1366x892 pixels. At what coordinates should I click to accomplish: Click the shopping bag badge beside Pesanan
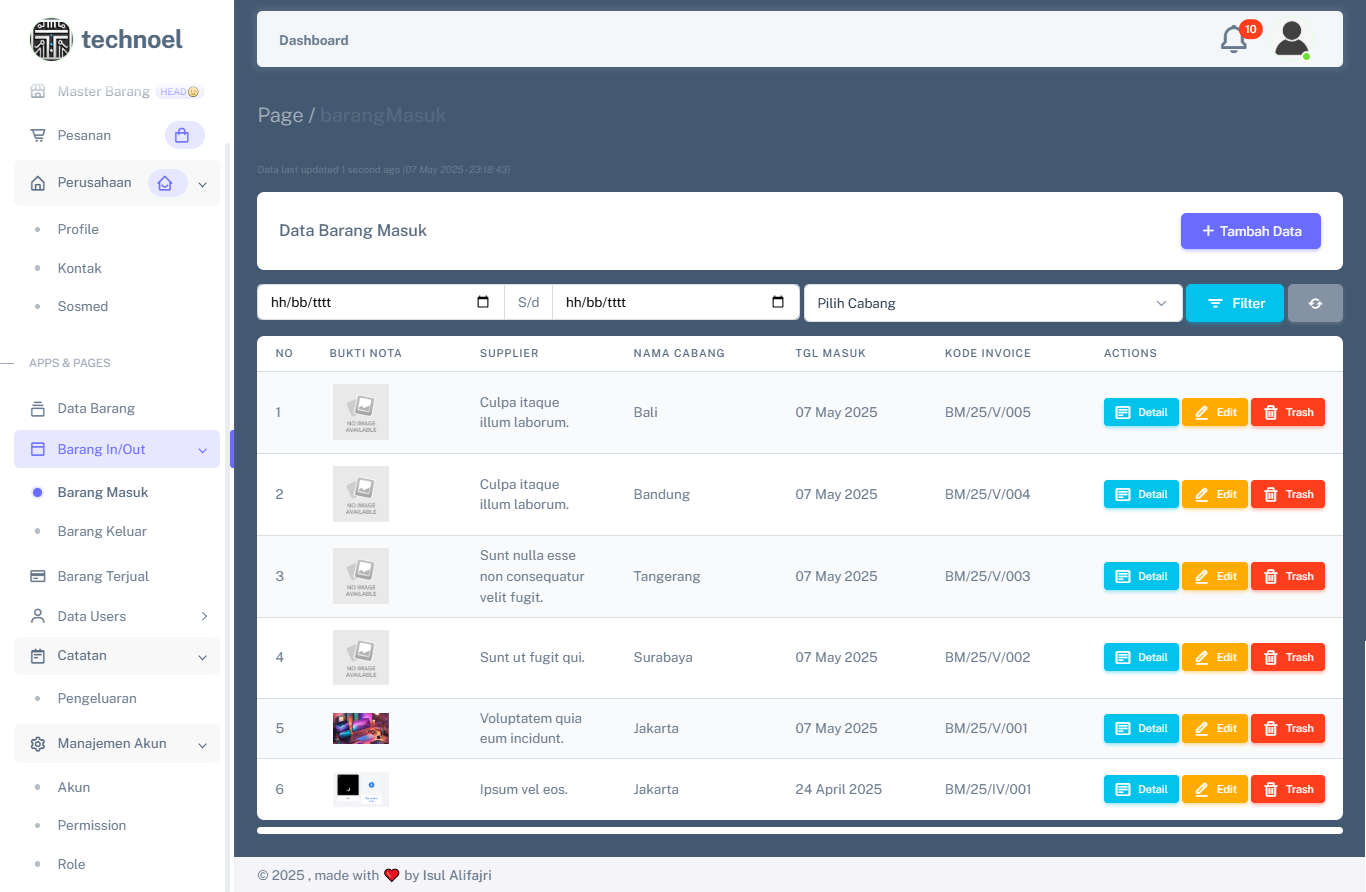pyautogui.click(x=184, y=135)
